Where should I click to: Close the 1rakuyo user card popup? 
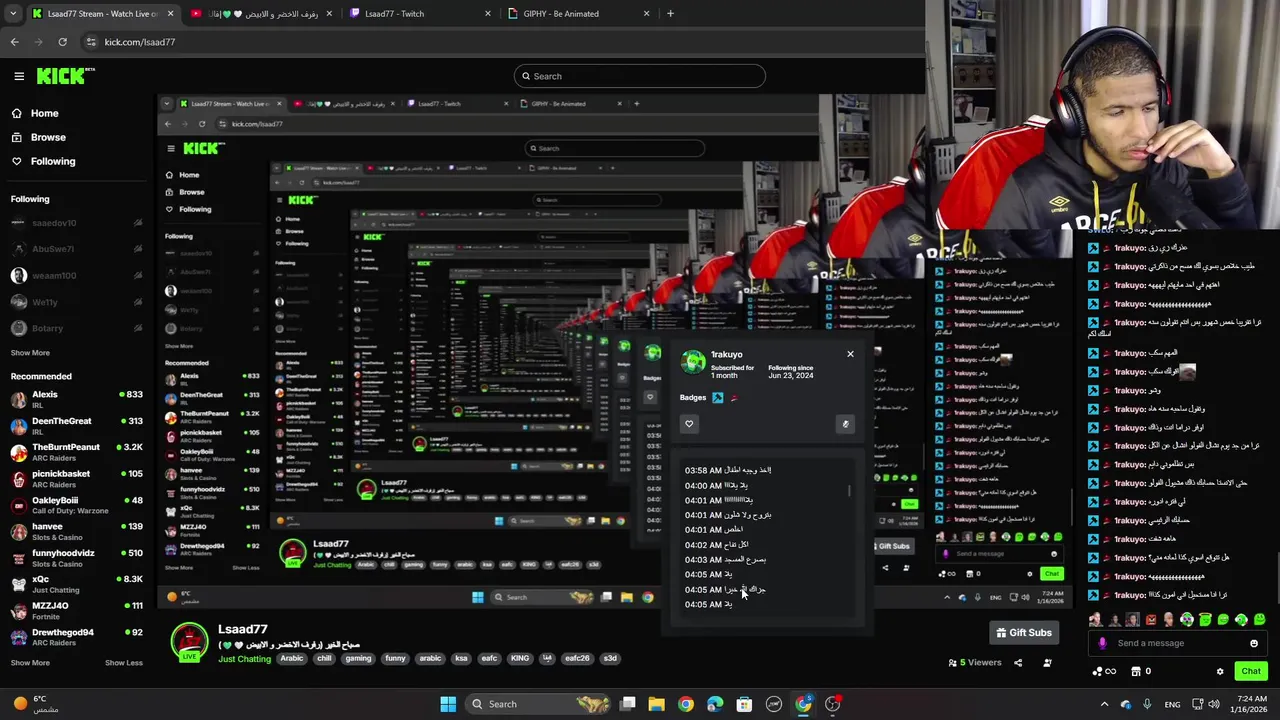850,354
